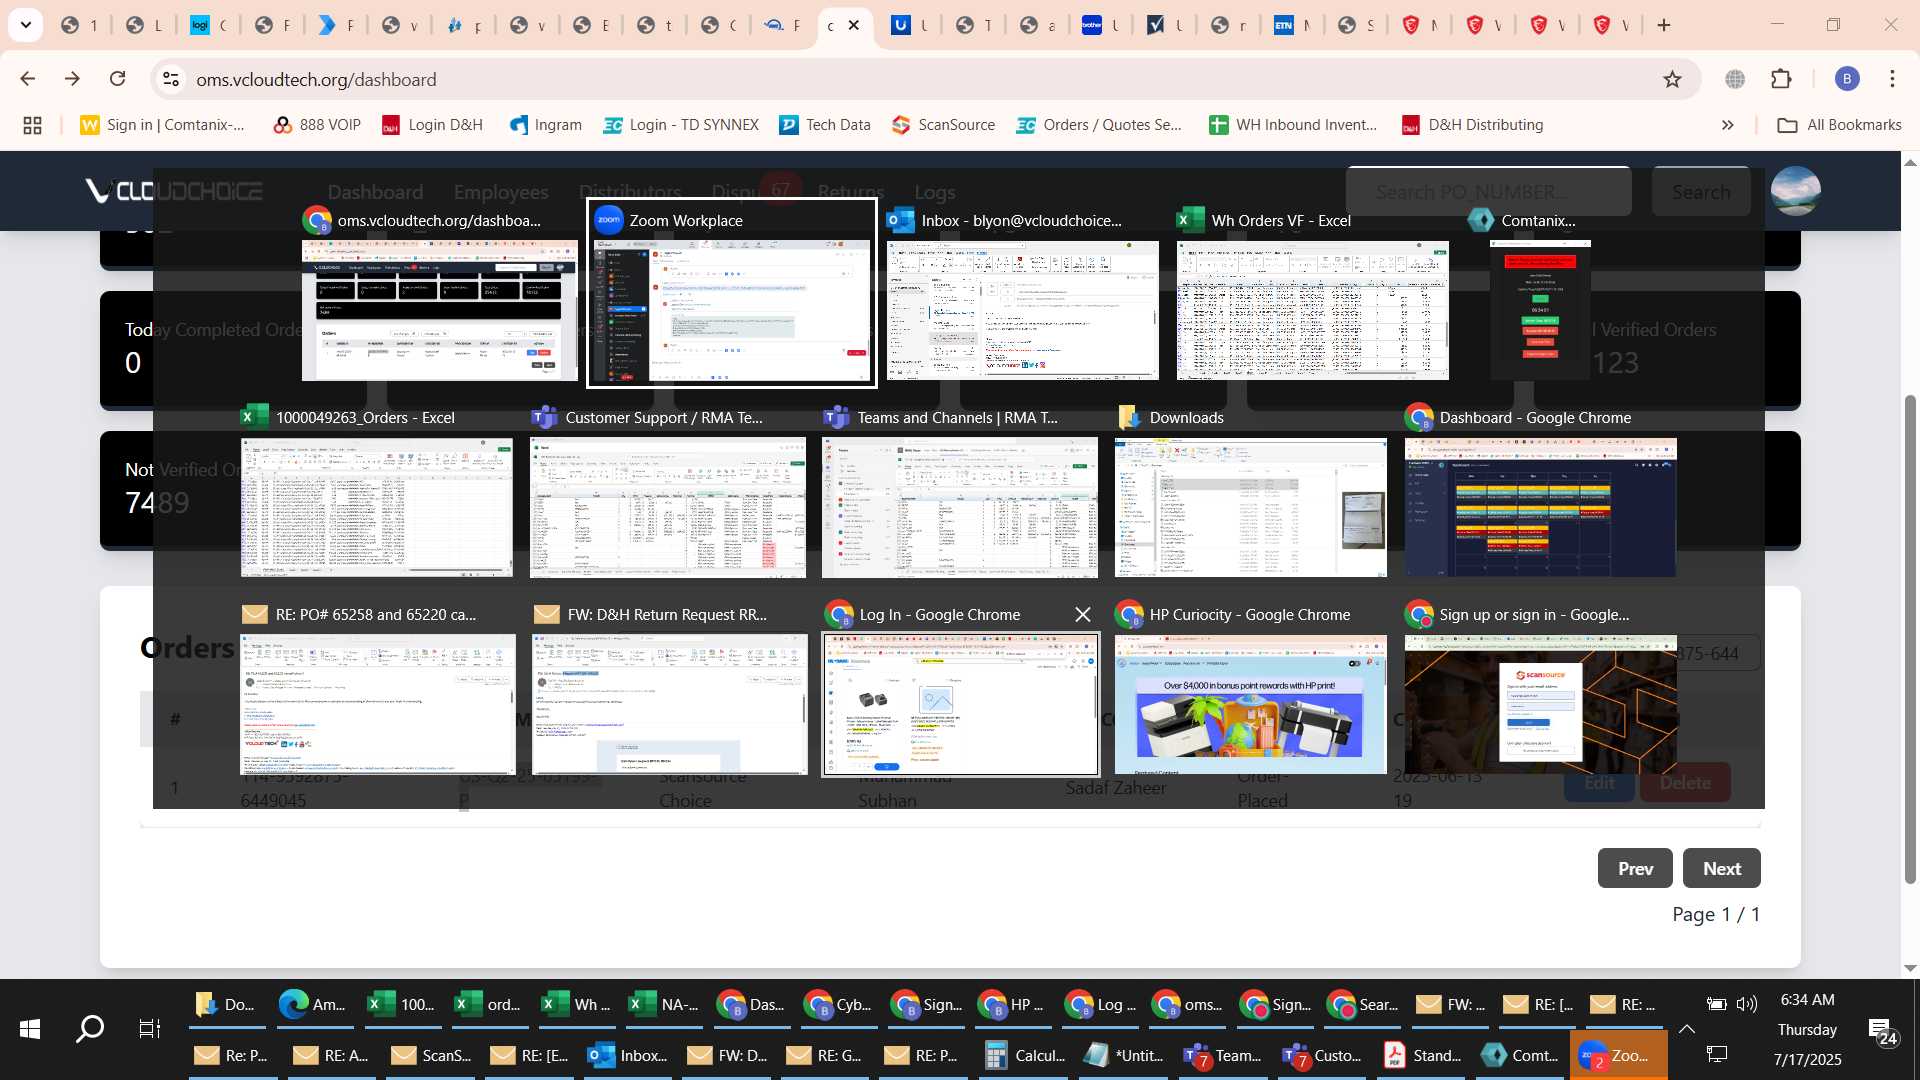Image resolution: width=1920 pixels, height=1080 pixels.
Task: Open the Calculator taskbar item
Action: point(1026,1055)
